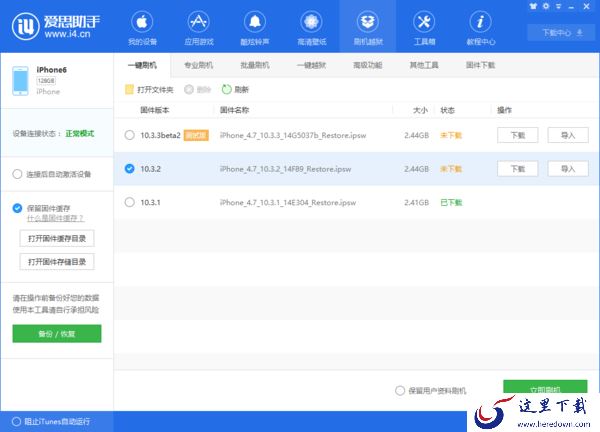Enable 连接后自动激活设备 option

pyautogui.click(x=17, y=174)
